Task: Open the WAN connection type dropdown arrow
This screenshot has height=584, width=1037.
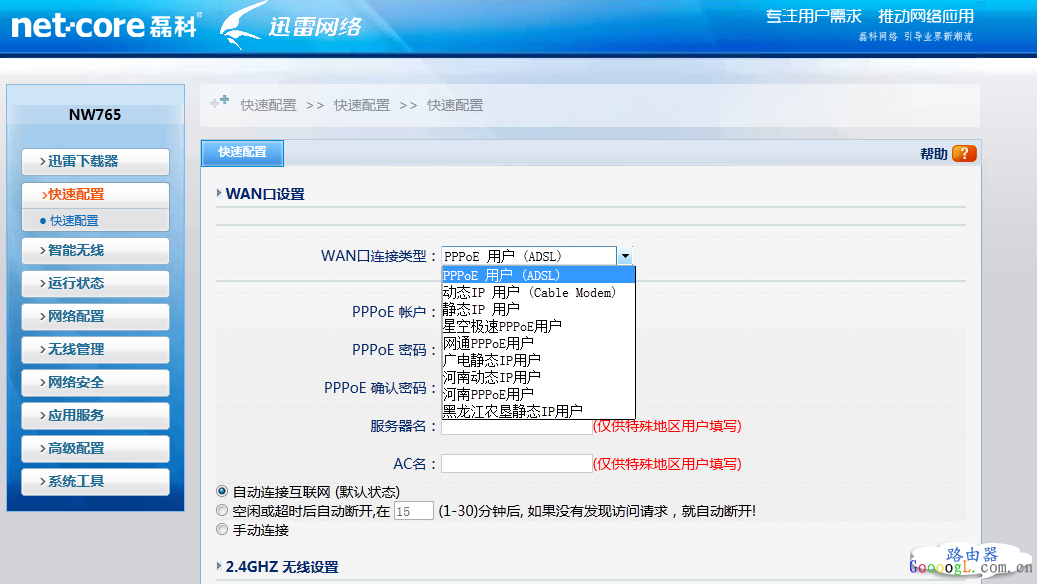Action: [x=625, y=256]
